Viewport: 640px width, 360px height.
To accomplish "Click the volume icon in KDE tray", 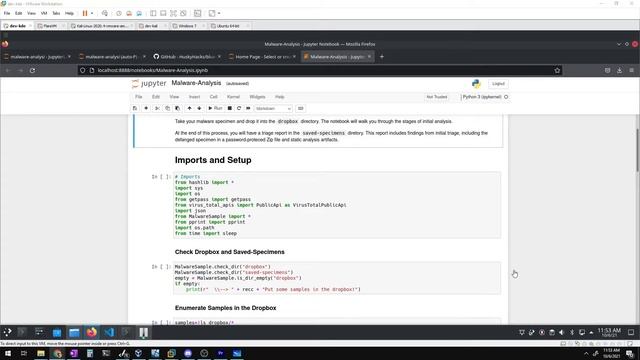I will (562, 332).
